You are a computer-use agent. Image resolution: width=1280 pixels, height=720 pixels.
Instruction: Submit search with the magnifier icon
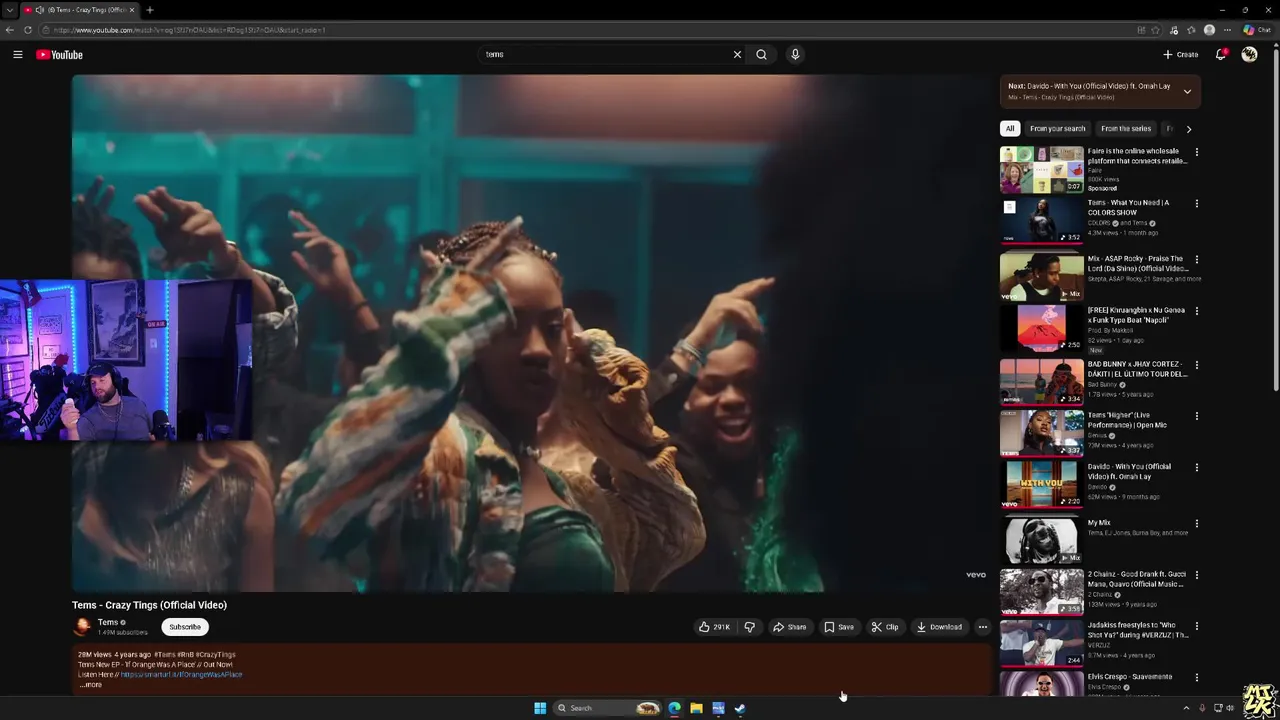click(762, 55)
